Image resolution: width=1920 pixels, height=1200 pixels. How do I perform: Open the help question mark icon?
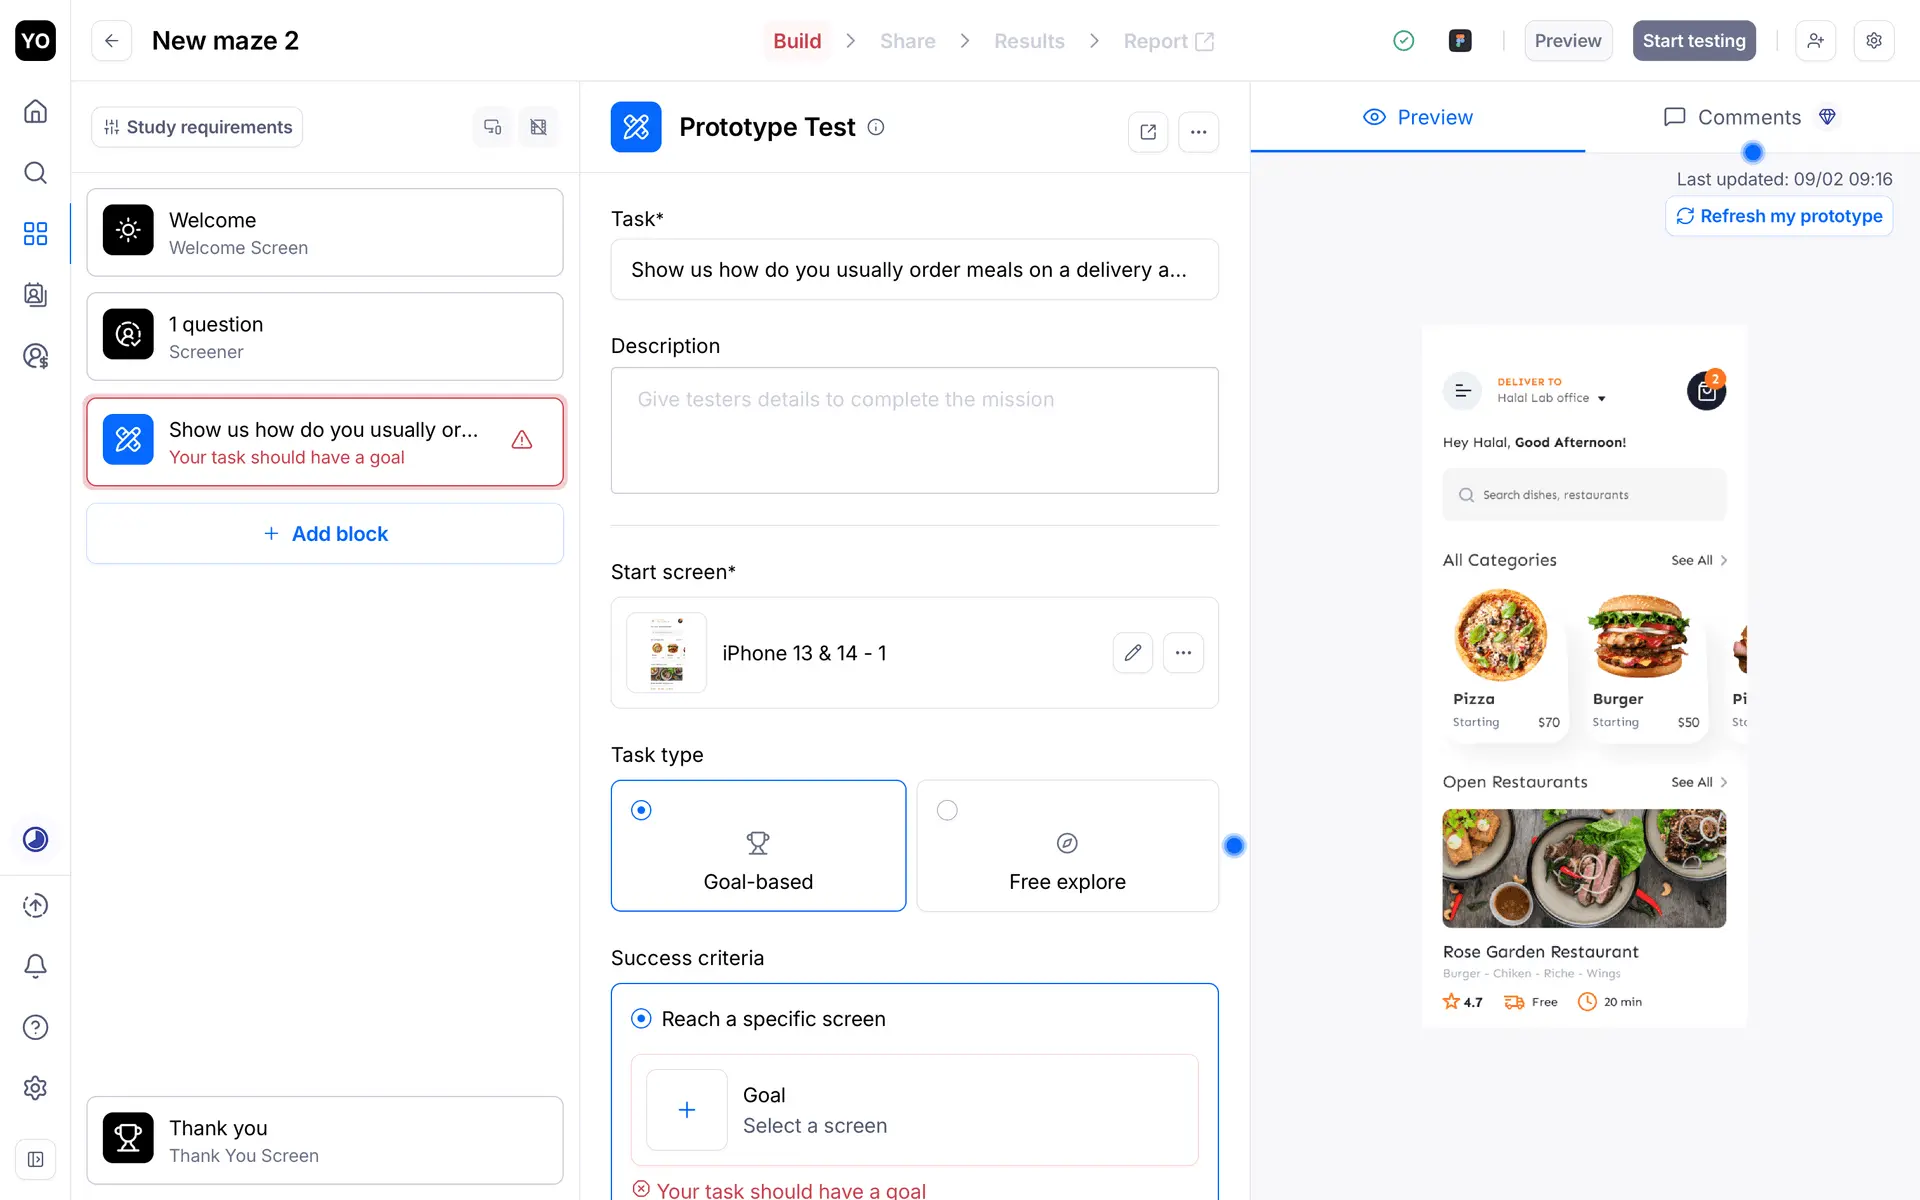pyautogui.click(x=35, y=1027)
